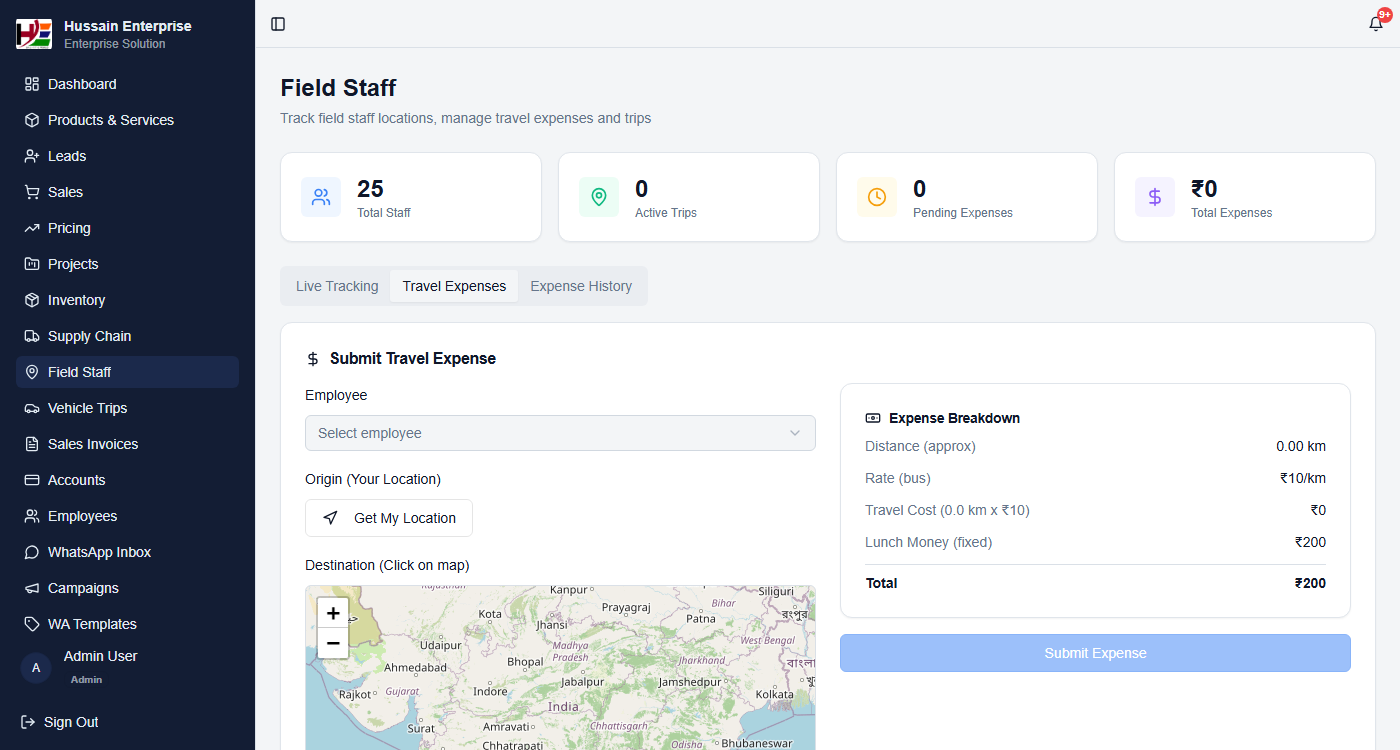Image resolution: width=1400 pixels, height=750 pixels.
Task: Click the WA Templates tag icon
Action: (x=32, y=624)
